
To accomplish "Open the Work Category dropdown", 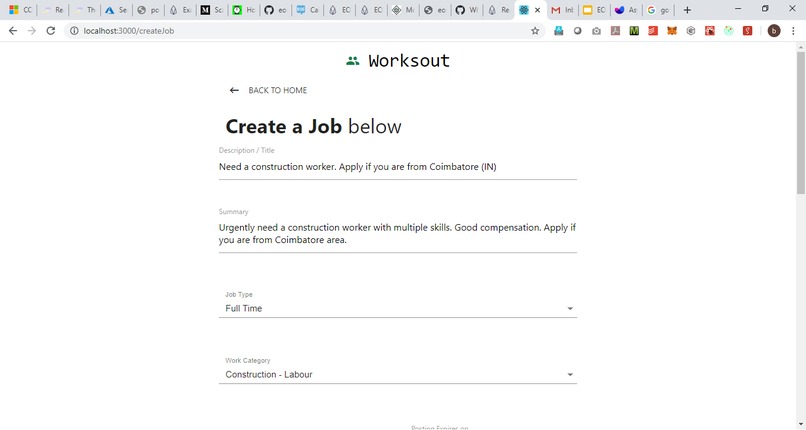I will point(398,375).
